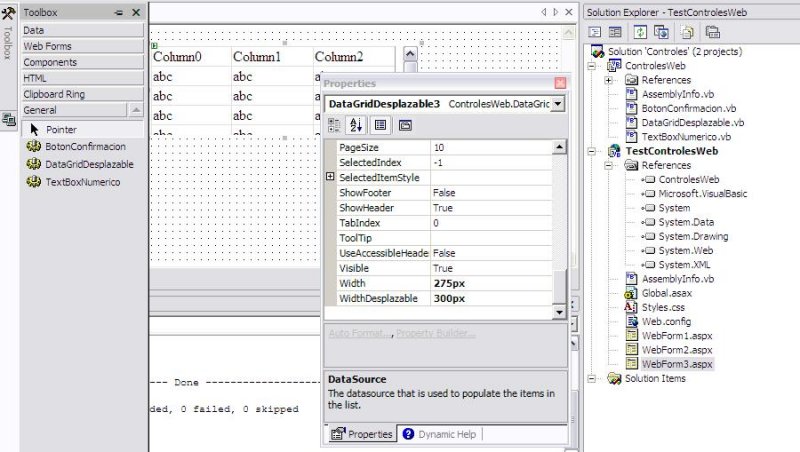Click the Property Builder link
The image size is (800, 452).
click(436, 333)
